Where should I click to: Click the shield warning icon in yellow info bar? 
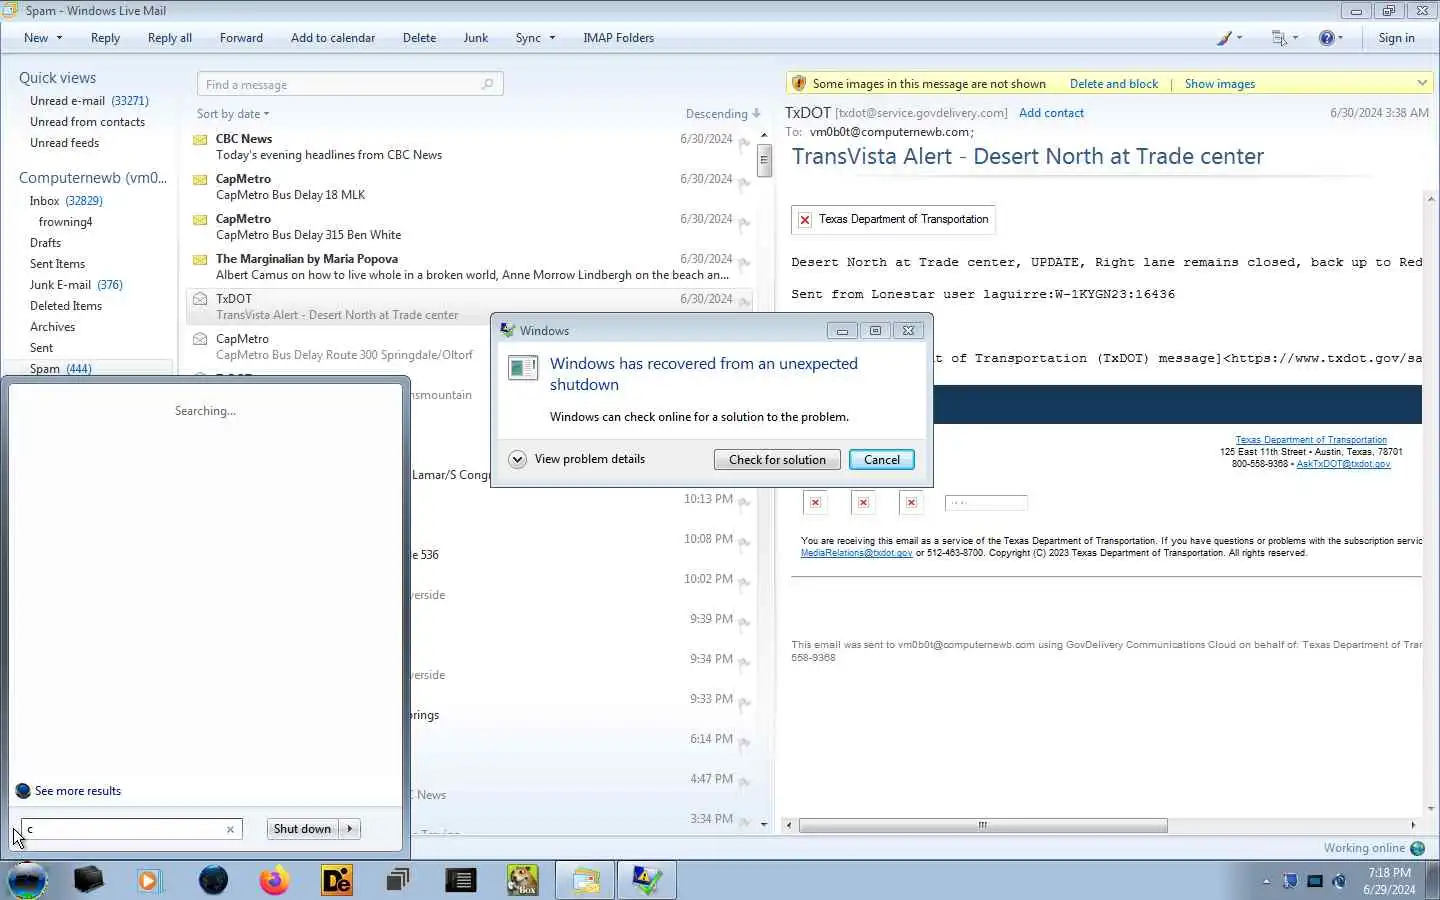798,83
